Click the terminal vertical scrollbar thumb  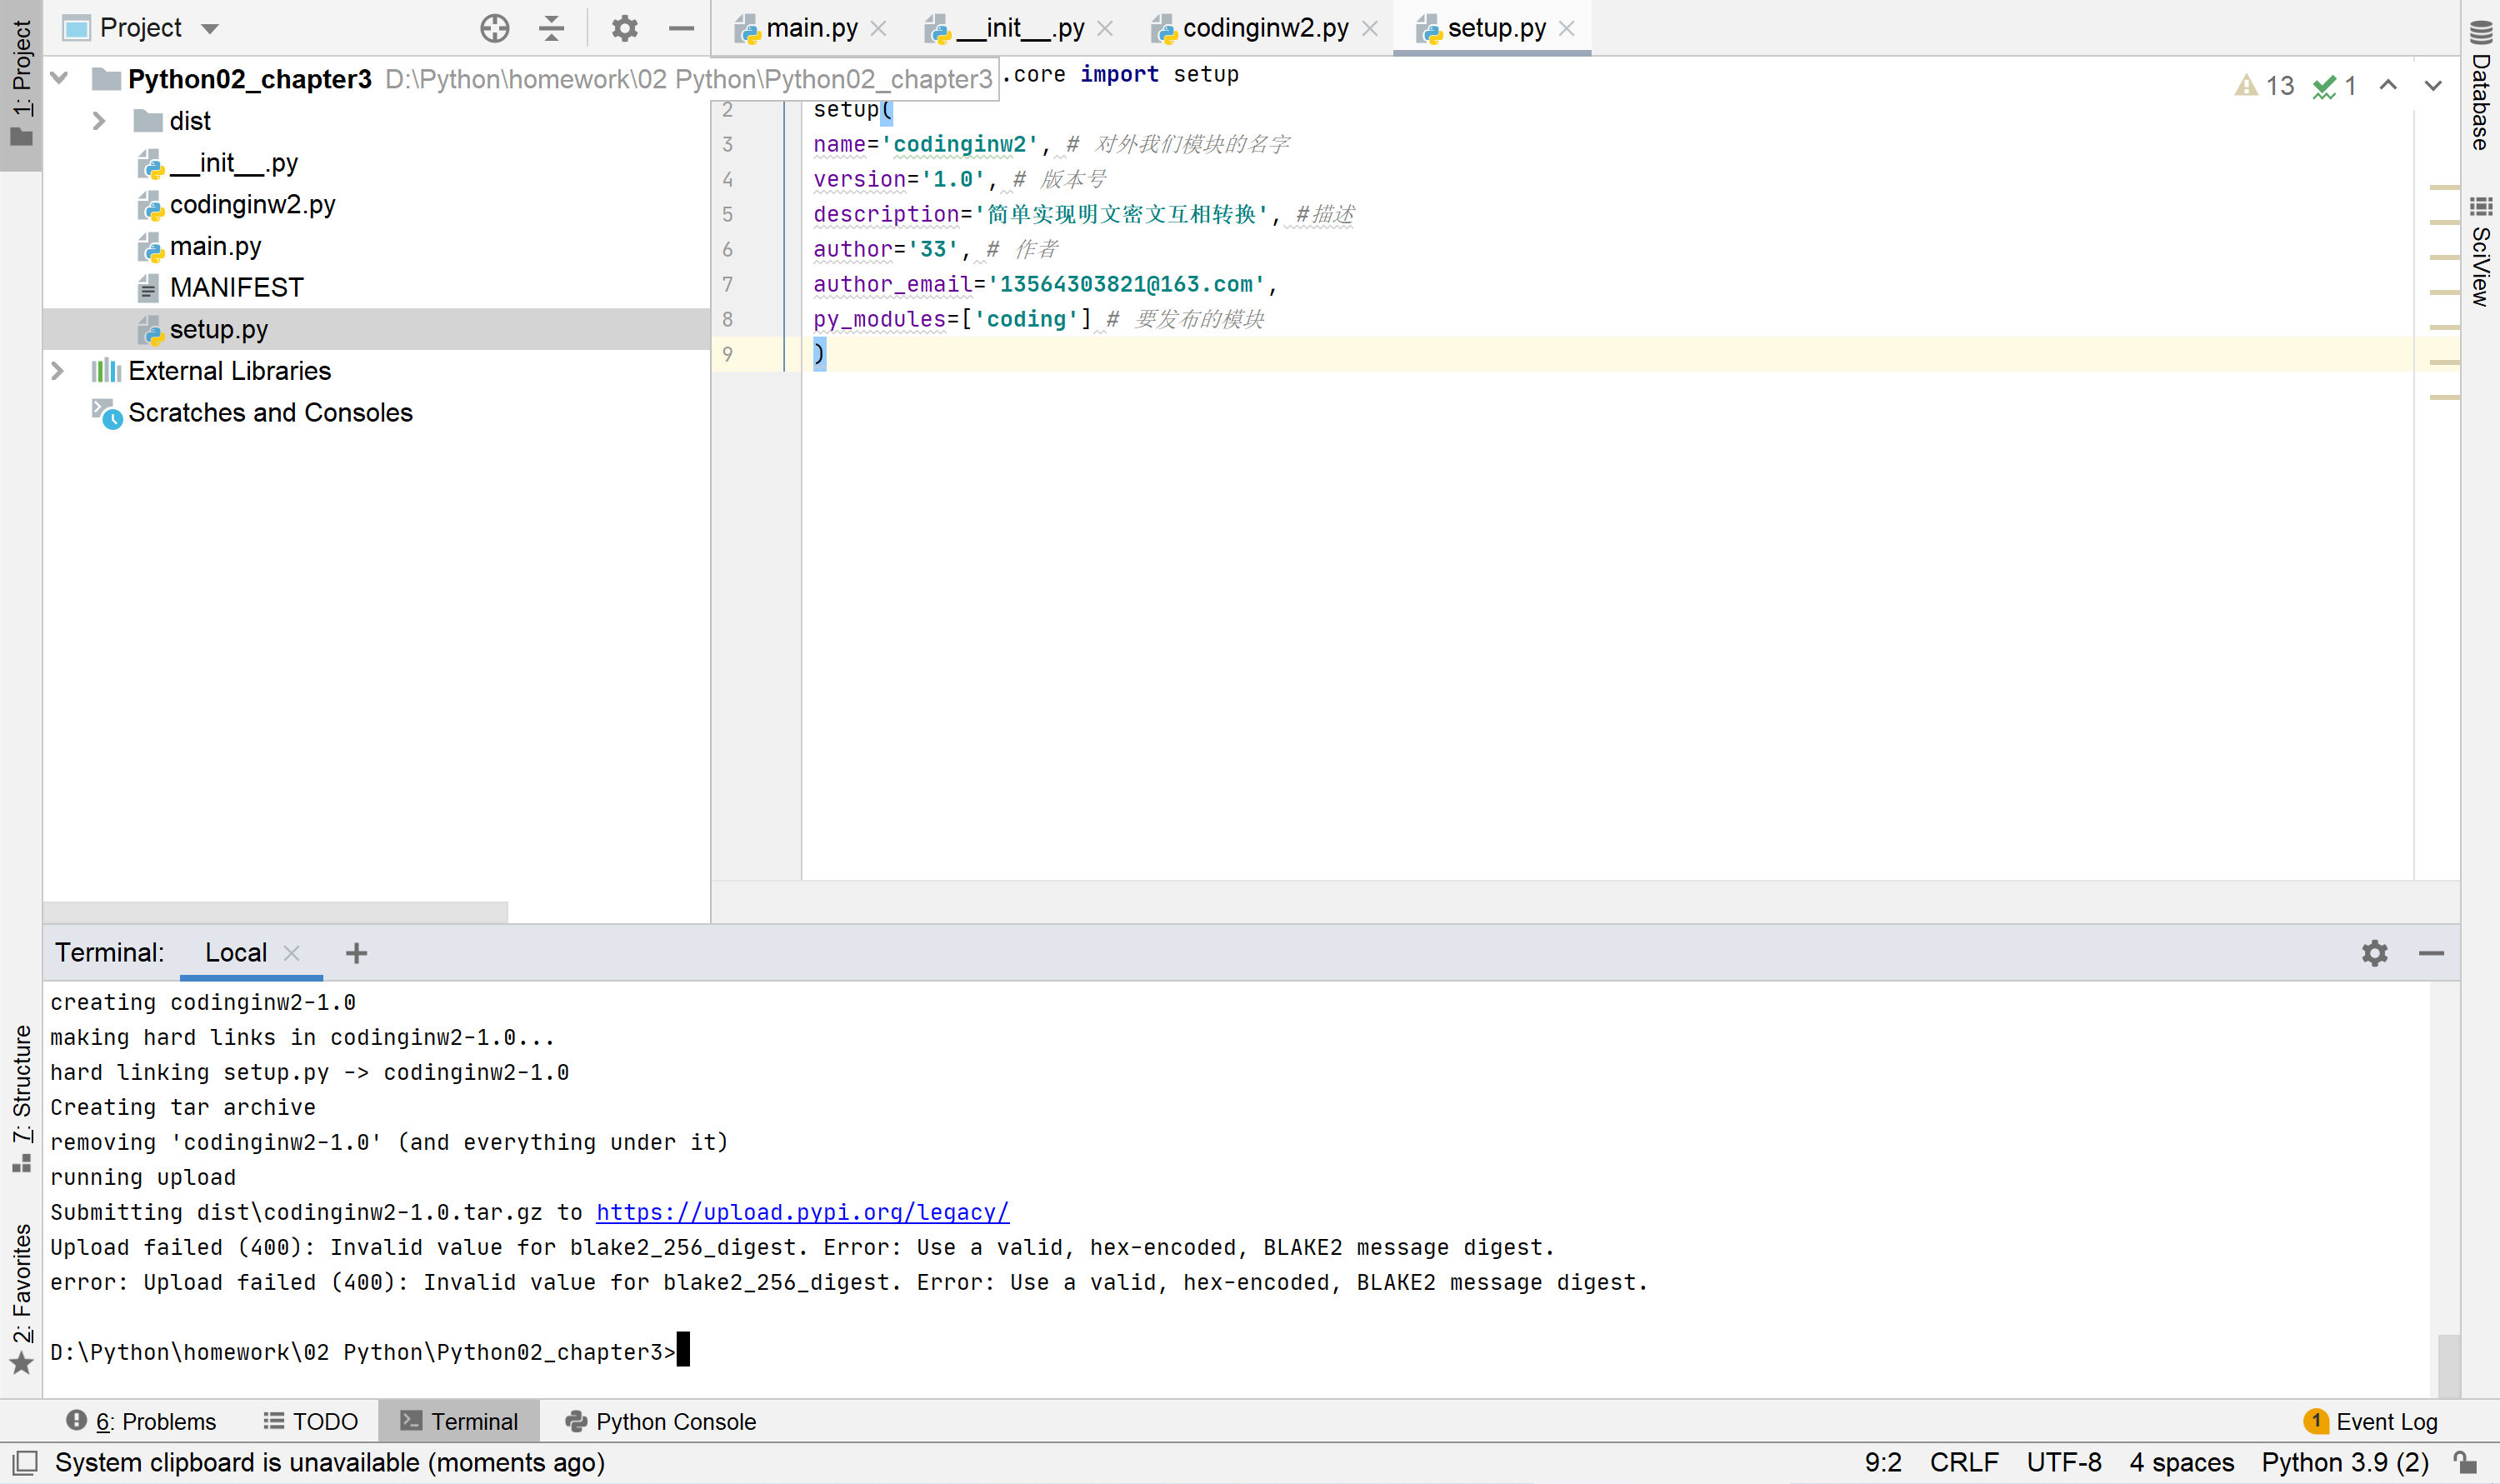point(2448,1364)
